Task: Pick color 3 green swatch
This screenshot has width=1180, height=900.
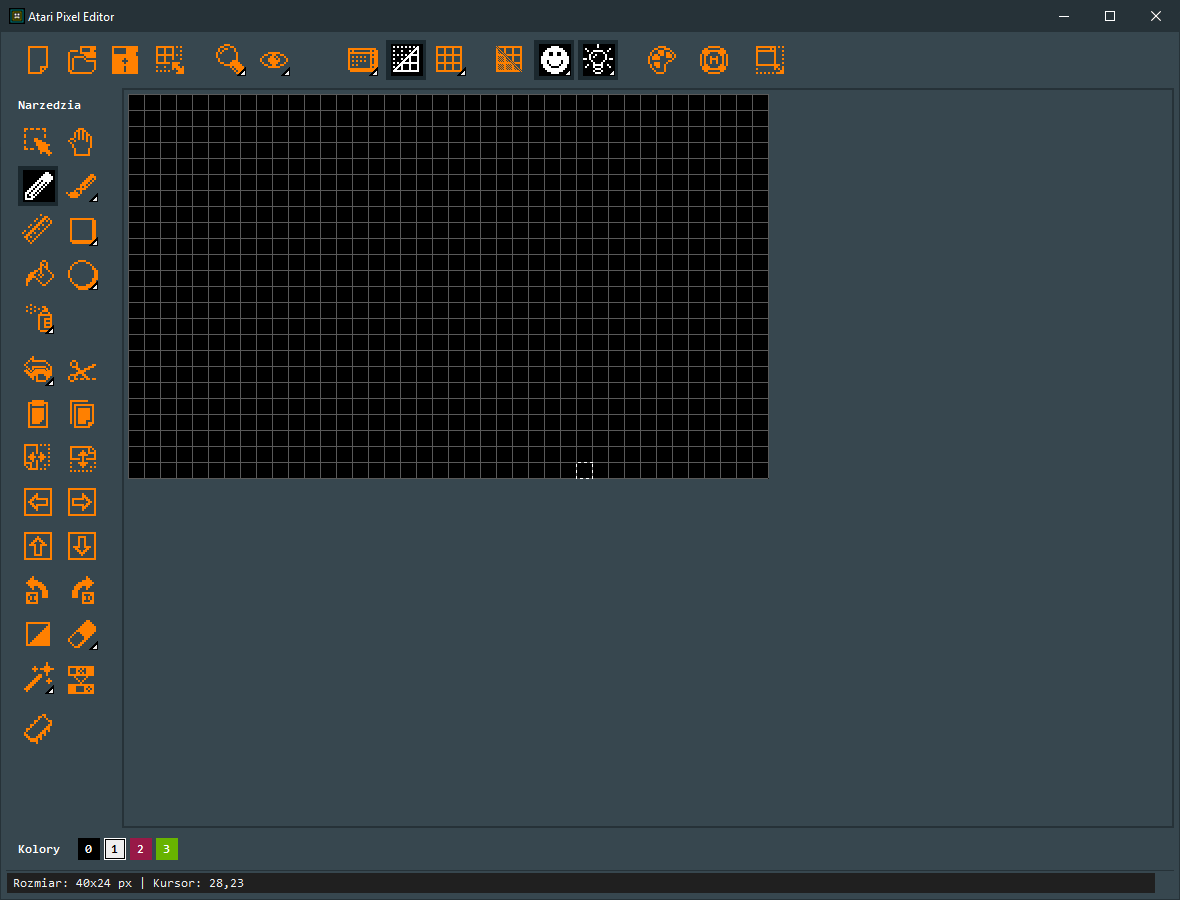Action: click(x=166, y=849)
